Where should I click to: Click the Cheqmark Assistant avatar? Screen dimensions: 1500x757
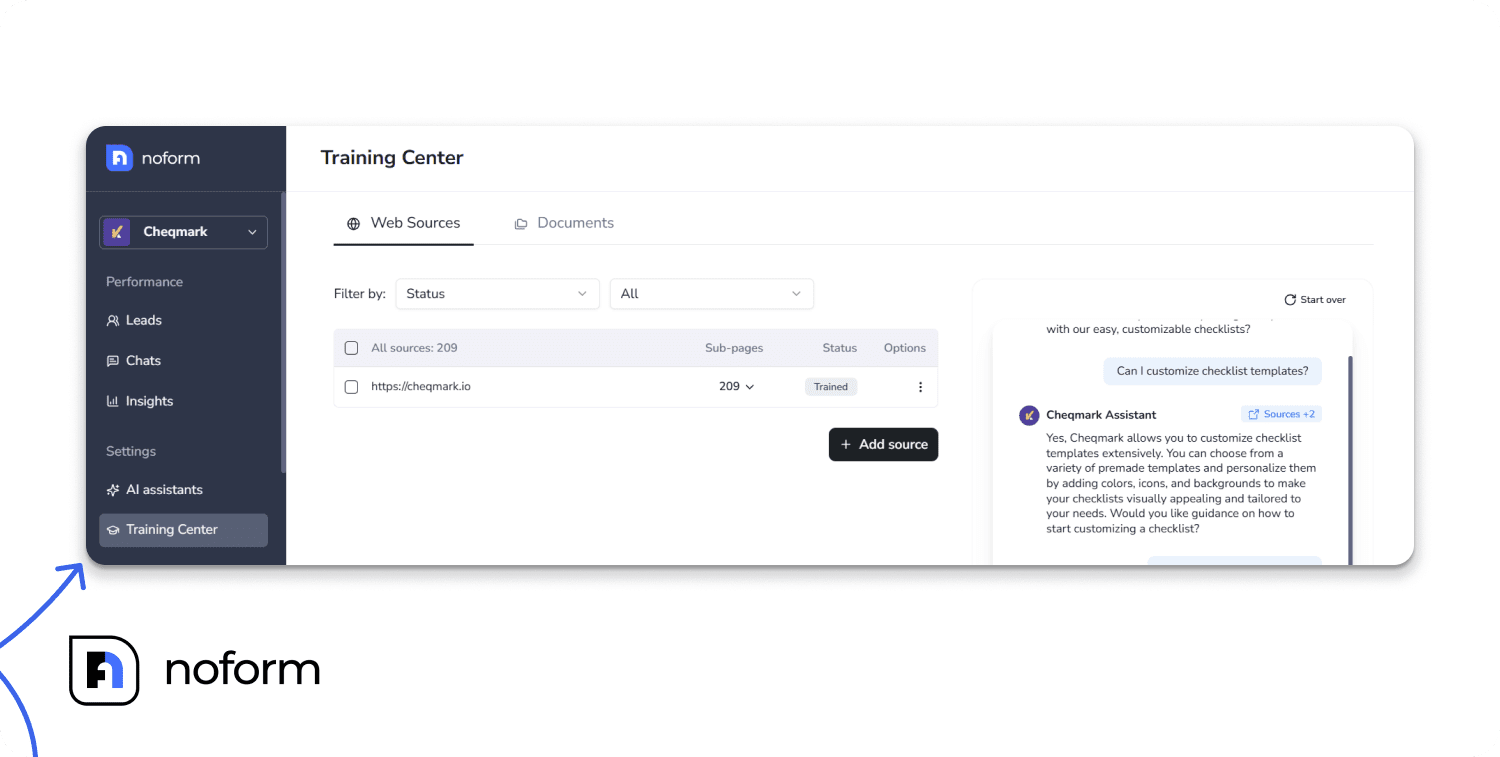1029,414
